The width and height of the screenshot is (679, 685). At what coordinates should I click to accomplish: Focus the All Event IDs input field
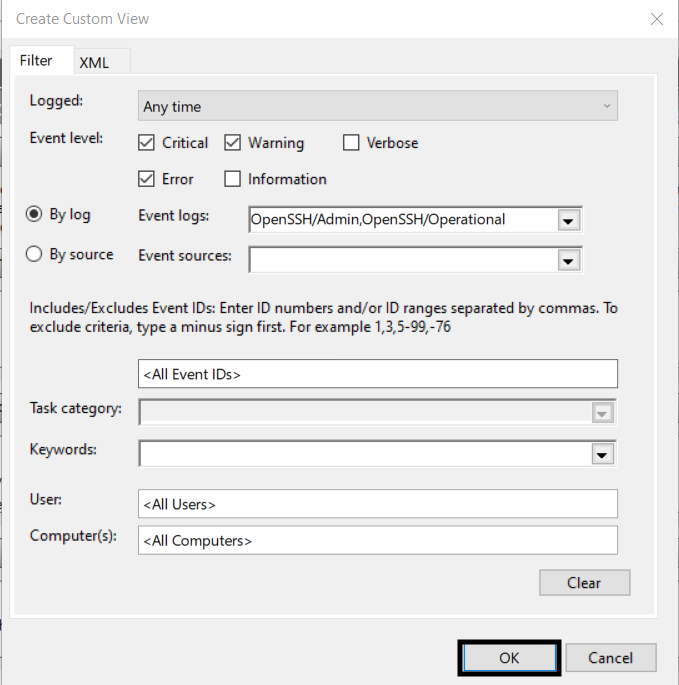click(x=378, y=374)
